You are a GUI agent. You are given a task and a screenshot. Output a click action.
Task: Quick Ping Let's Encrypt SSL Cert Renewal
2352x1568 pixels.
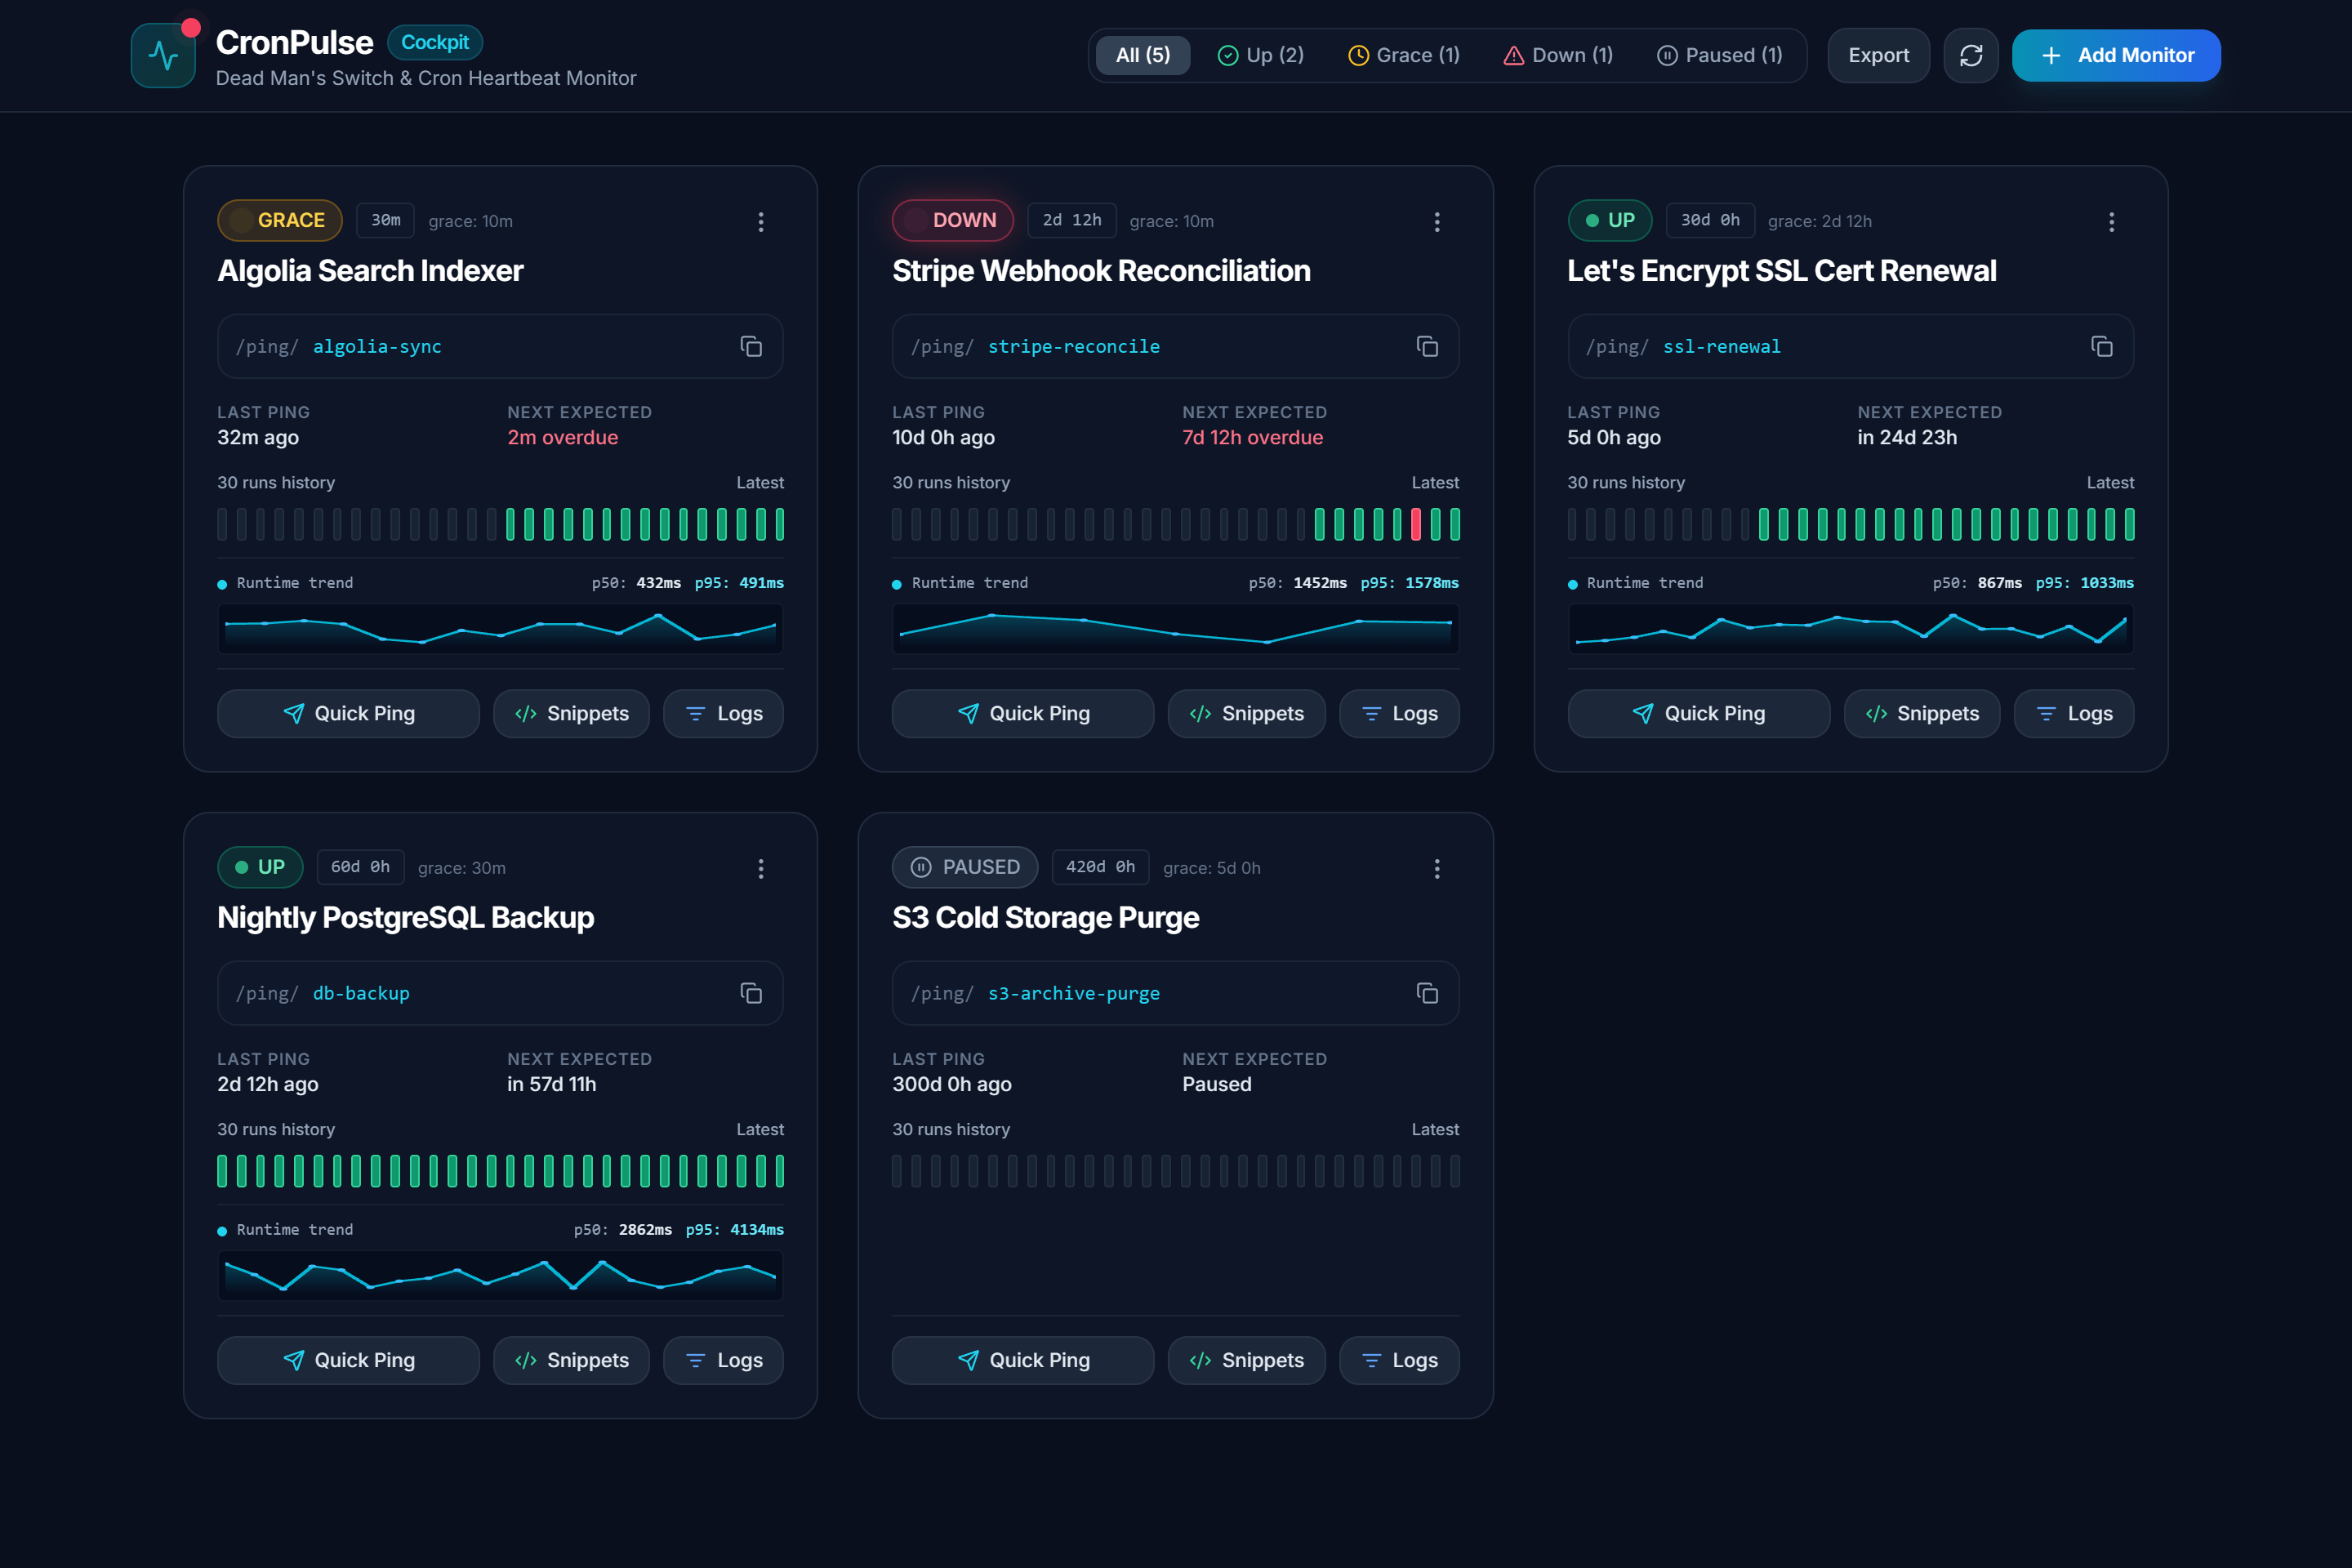1698,713
